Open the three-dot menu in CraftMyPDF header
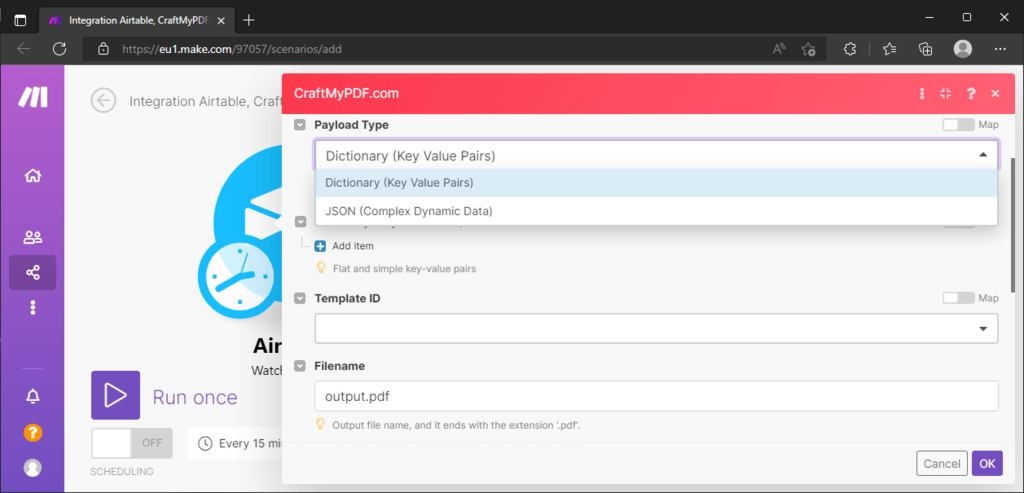 point(921,93)
